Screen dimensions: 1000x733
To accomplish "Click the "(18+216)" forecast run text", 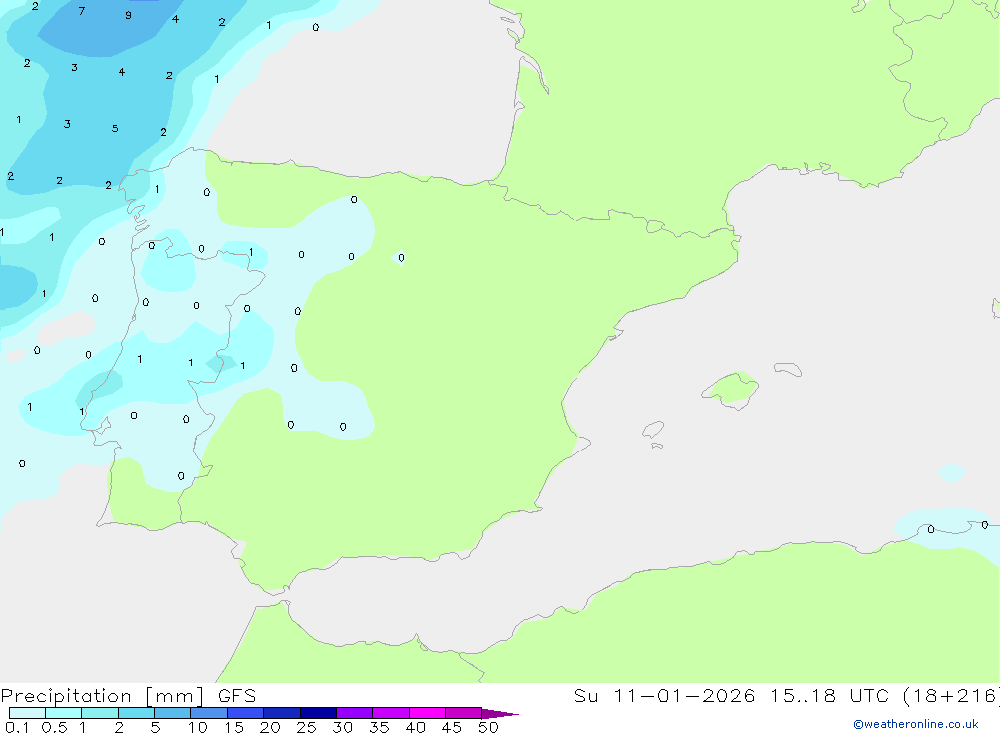I will (x=952, y=695).
